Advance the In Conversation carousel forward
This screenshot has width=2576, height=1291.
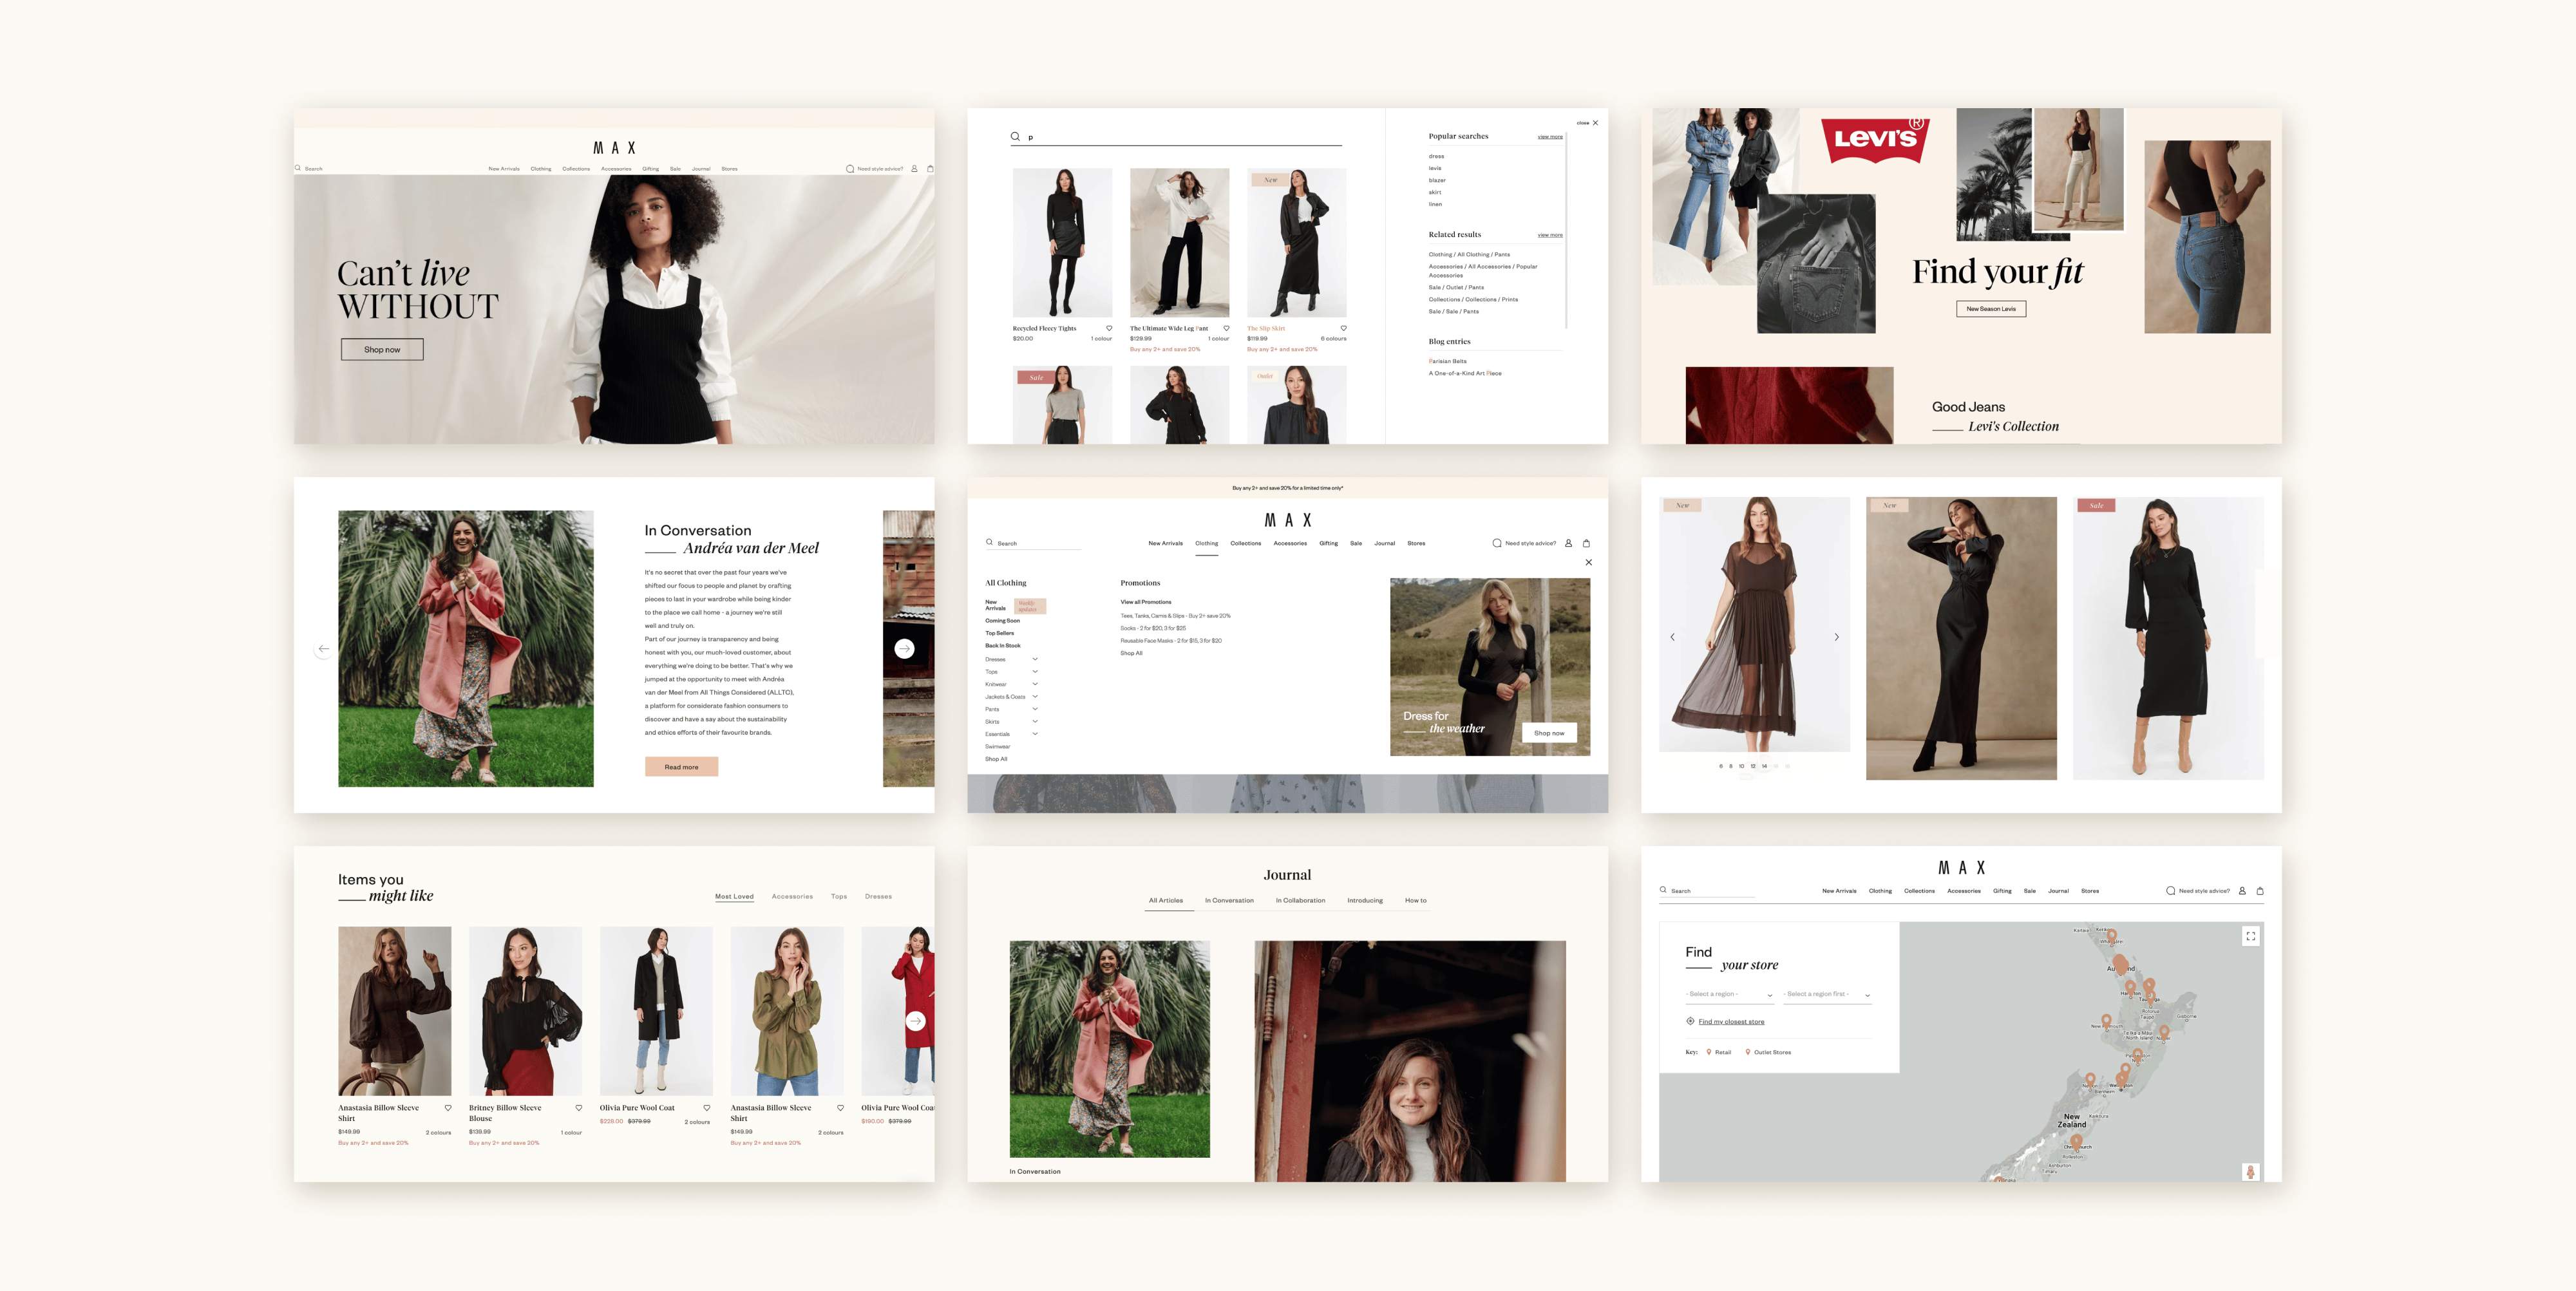(x=904, y=648)
